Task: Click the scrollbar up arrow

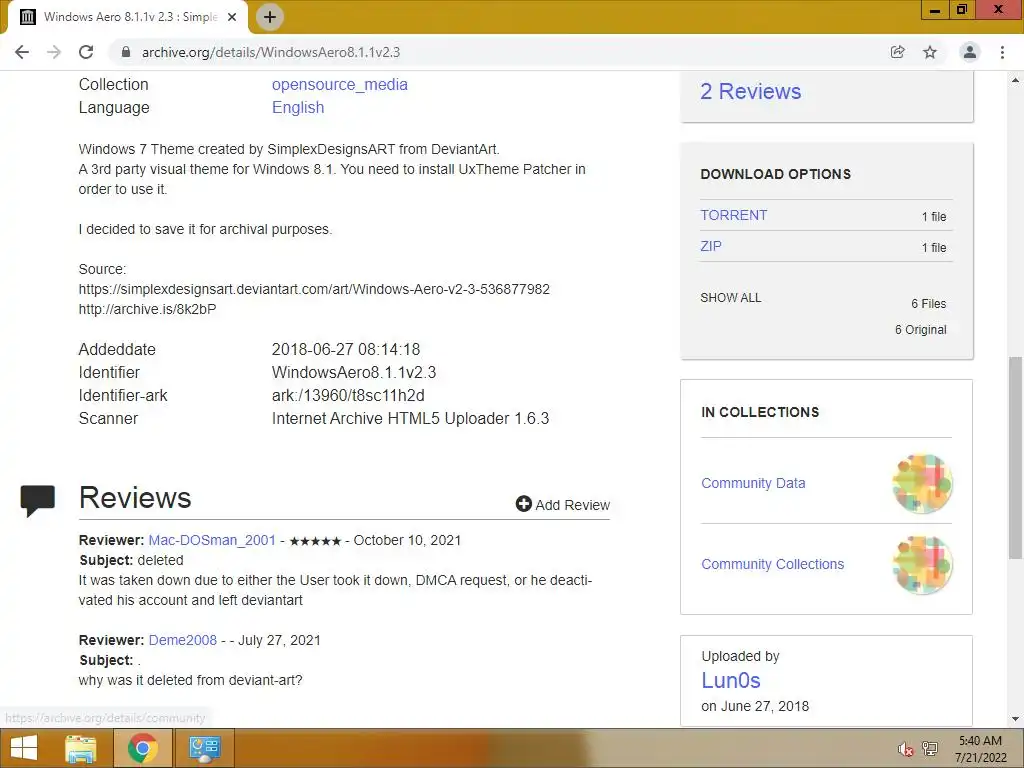Action: tap(1016, 80)
